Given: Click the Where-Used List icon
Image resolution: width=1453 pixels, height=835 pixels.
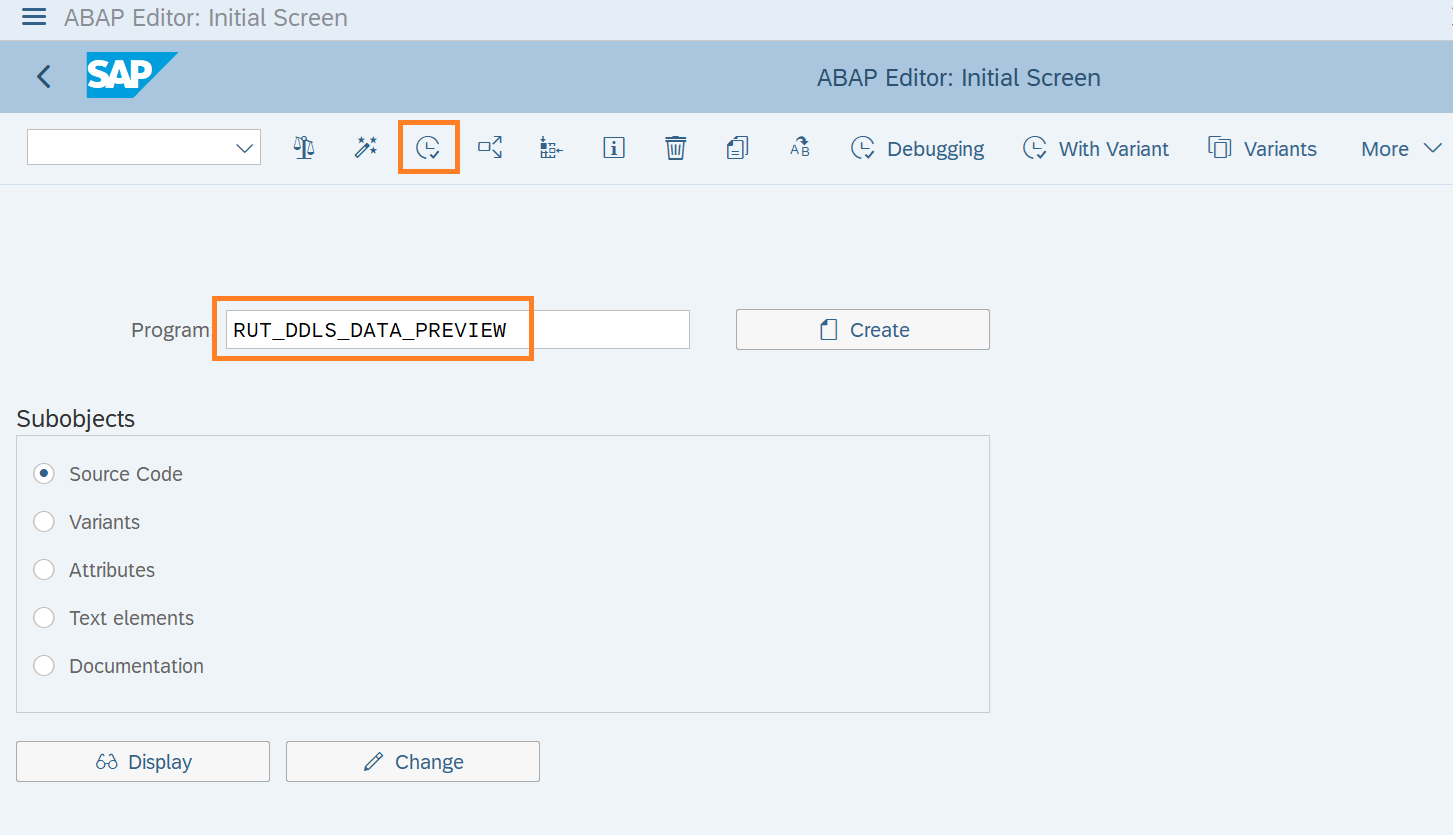Looking at the screenshot, I should coord(490,148).
